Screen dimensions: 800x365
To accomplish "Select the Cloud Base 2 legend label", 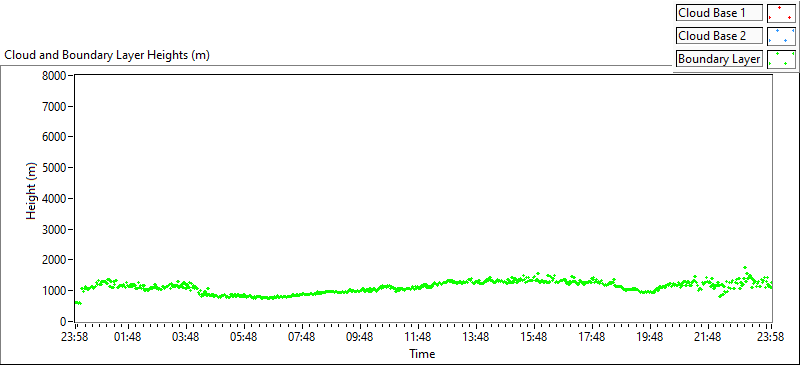I will [719, 36].
